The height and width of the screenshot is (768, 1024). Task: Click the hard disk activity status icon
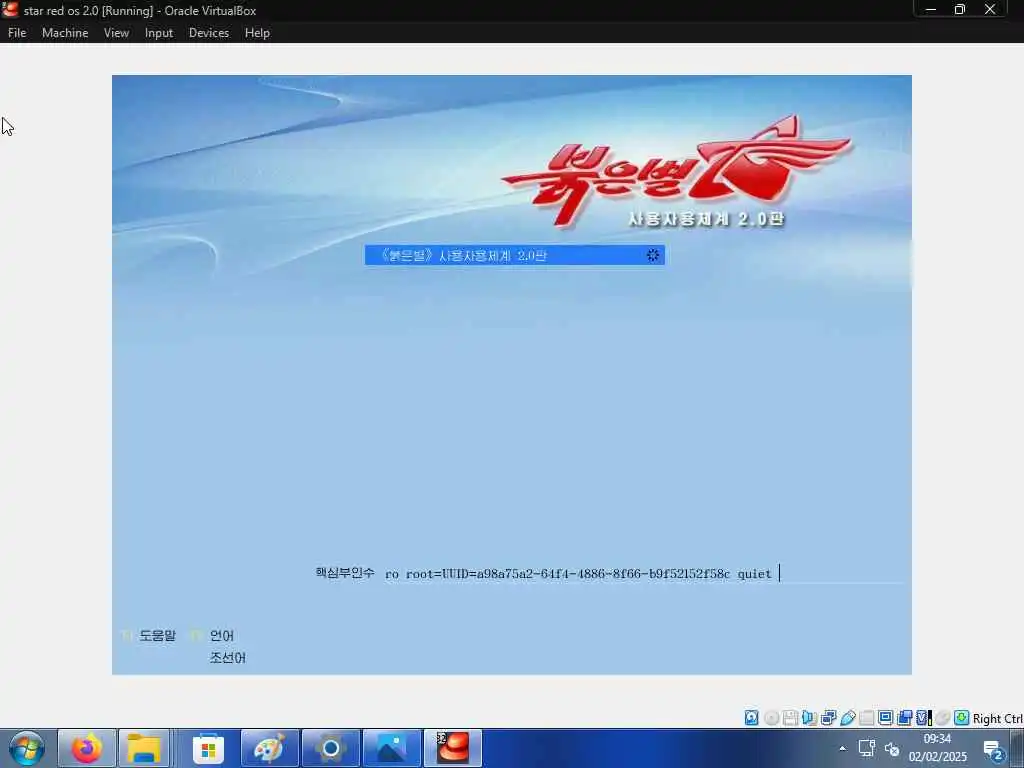pos(752,718)
